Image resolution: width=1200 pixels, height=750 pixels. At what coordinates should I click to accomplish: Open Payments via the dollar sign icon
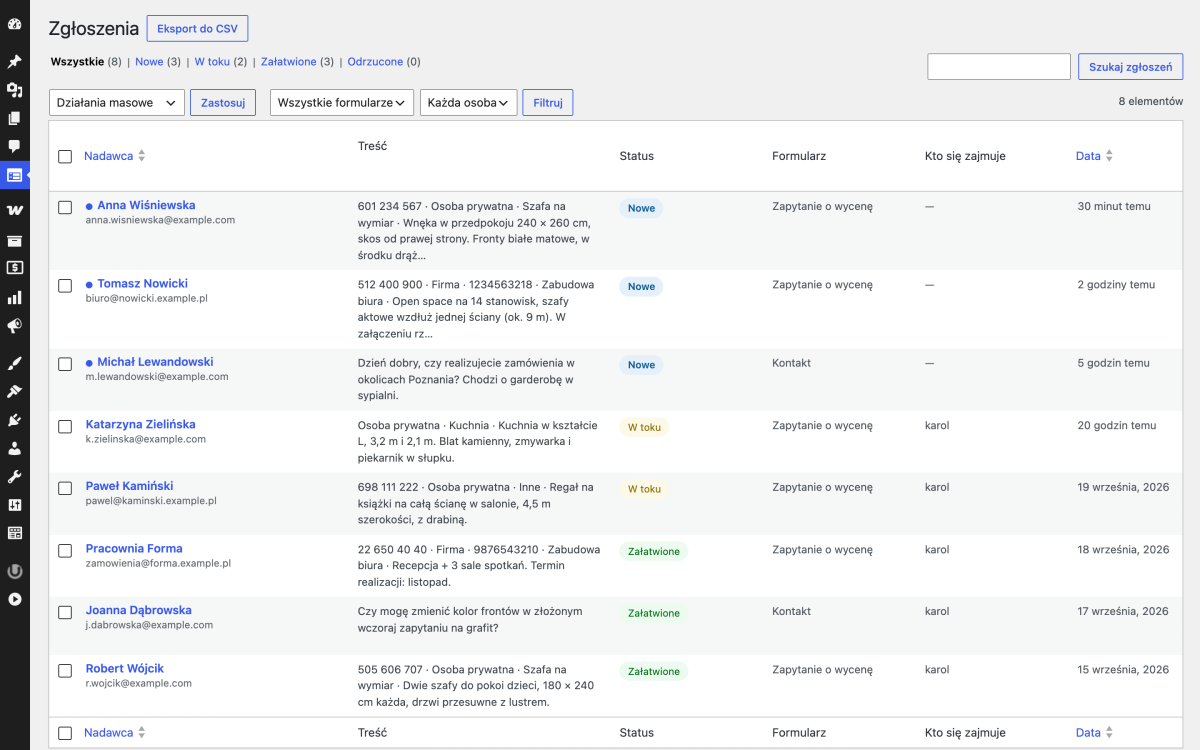pos(15,268)
